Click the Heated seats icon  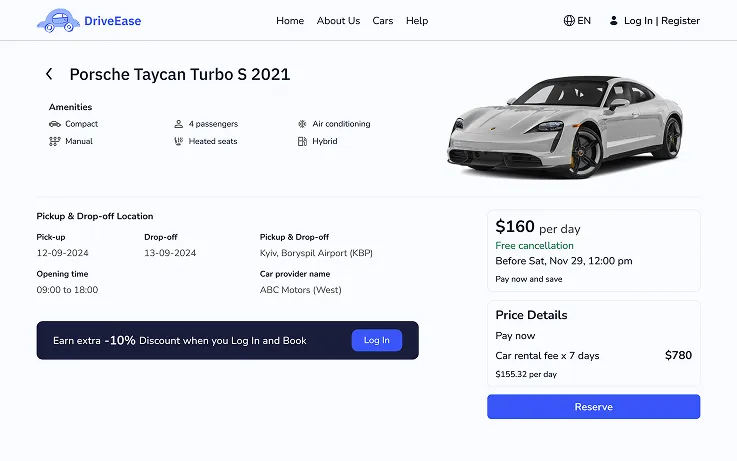click(179, 141)
